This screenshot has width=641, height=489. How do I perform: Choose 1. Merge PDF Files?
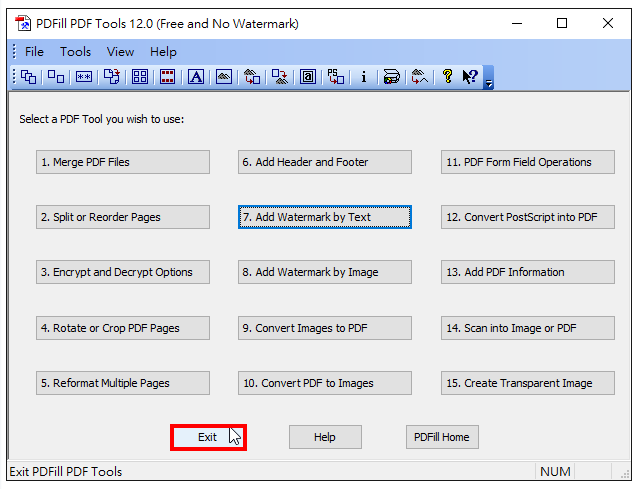tap(123, 162)
